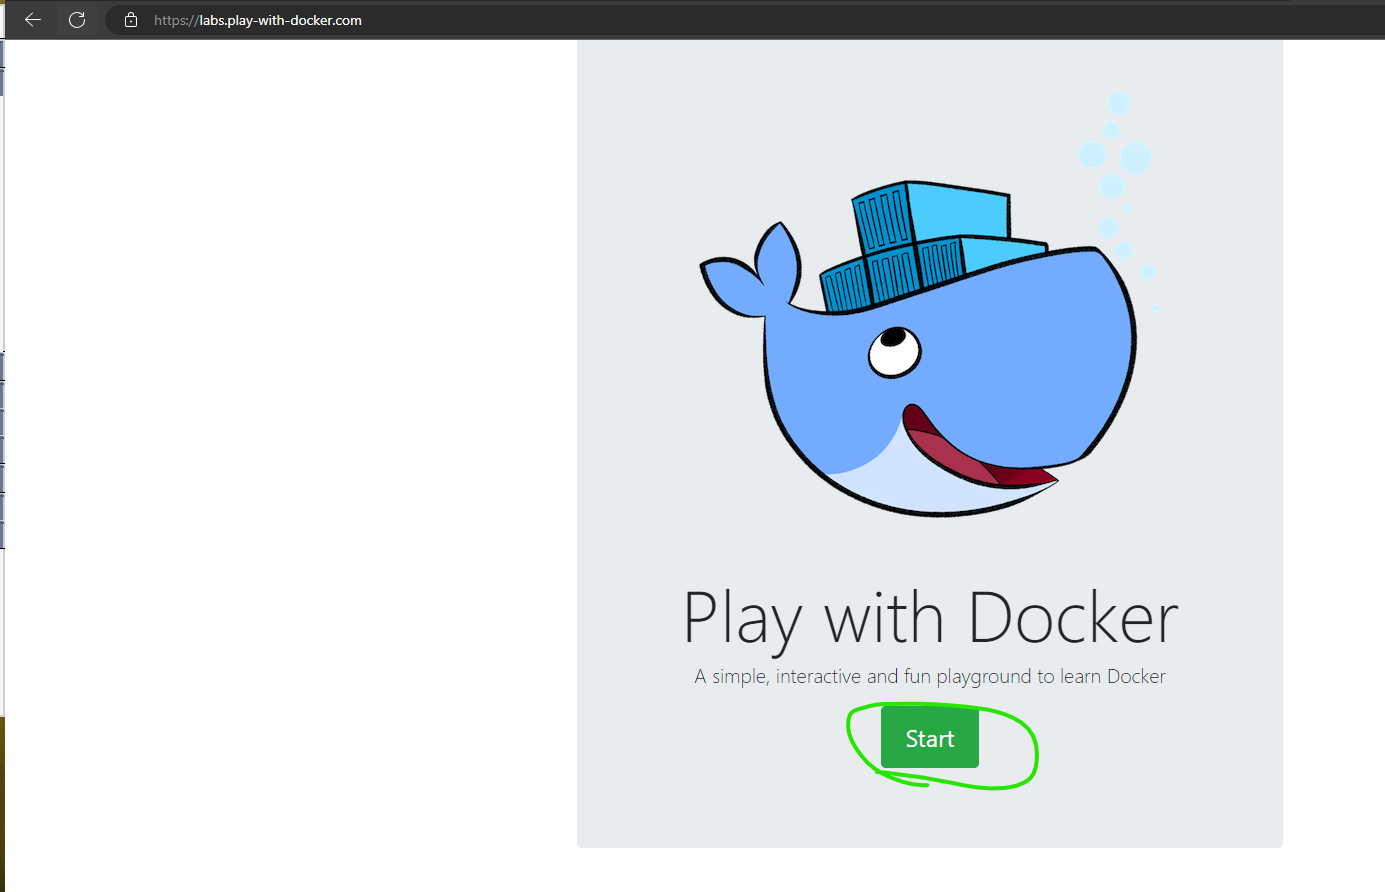Reload the page with the refresh icon
The image size is (1385, 892).
coord(77,20)
